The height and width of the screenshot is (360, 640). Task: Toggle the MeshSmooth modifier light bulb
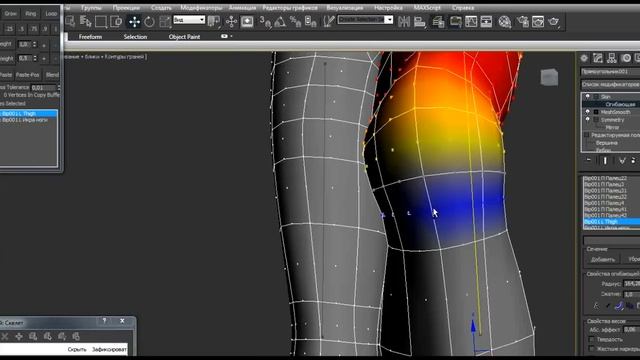pos(587,112)
